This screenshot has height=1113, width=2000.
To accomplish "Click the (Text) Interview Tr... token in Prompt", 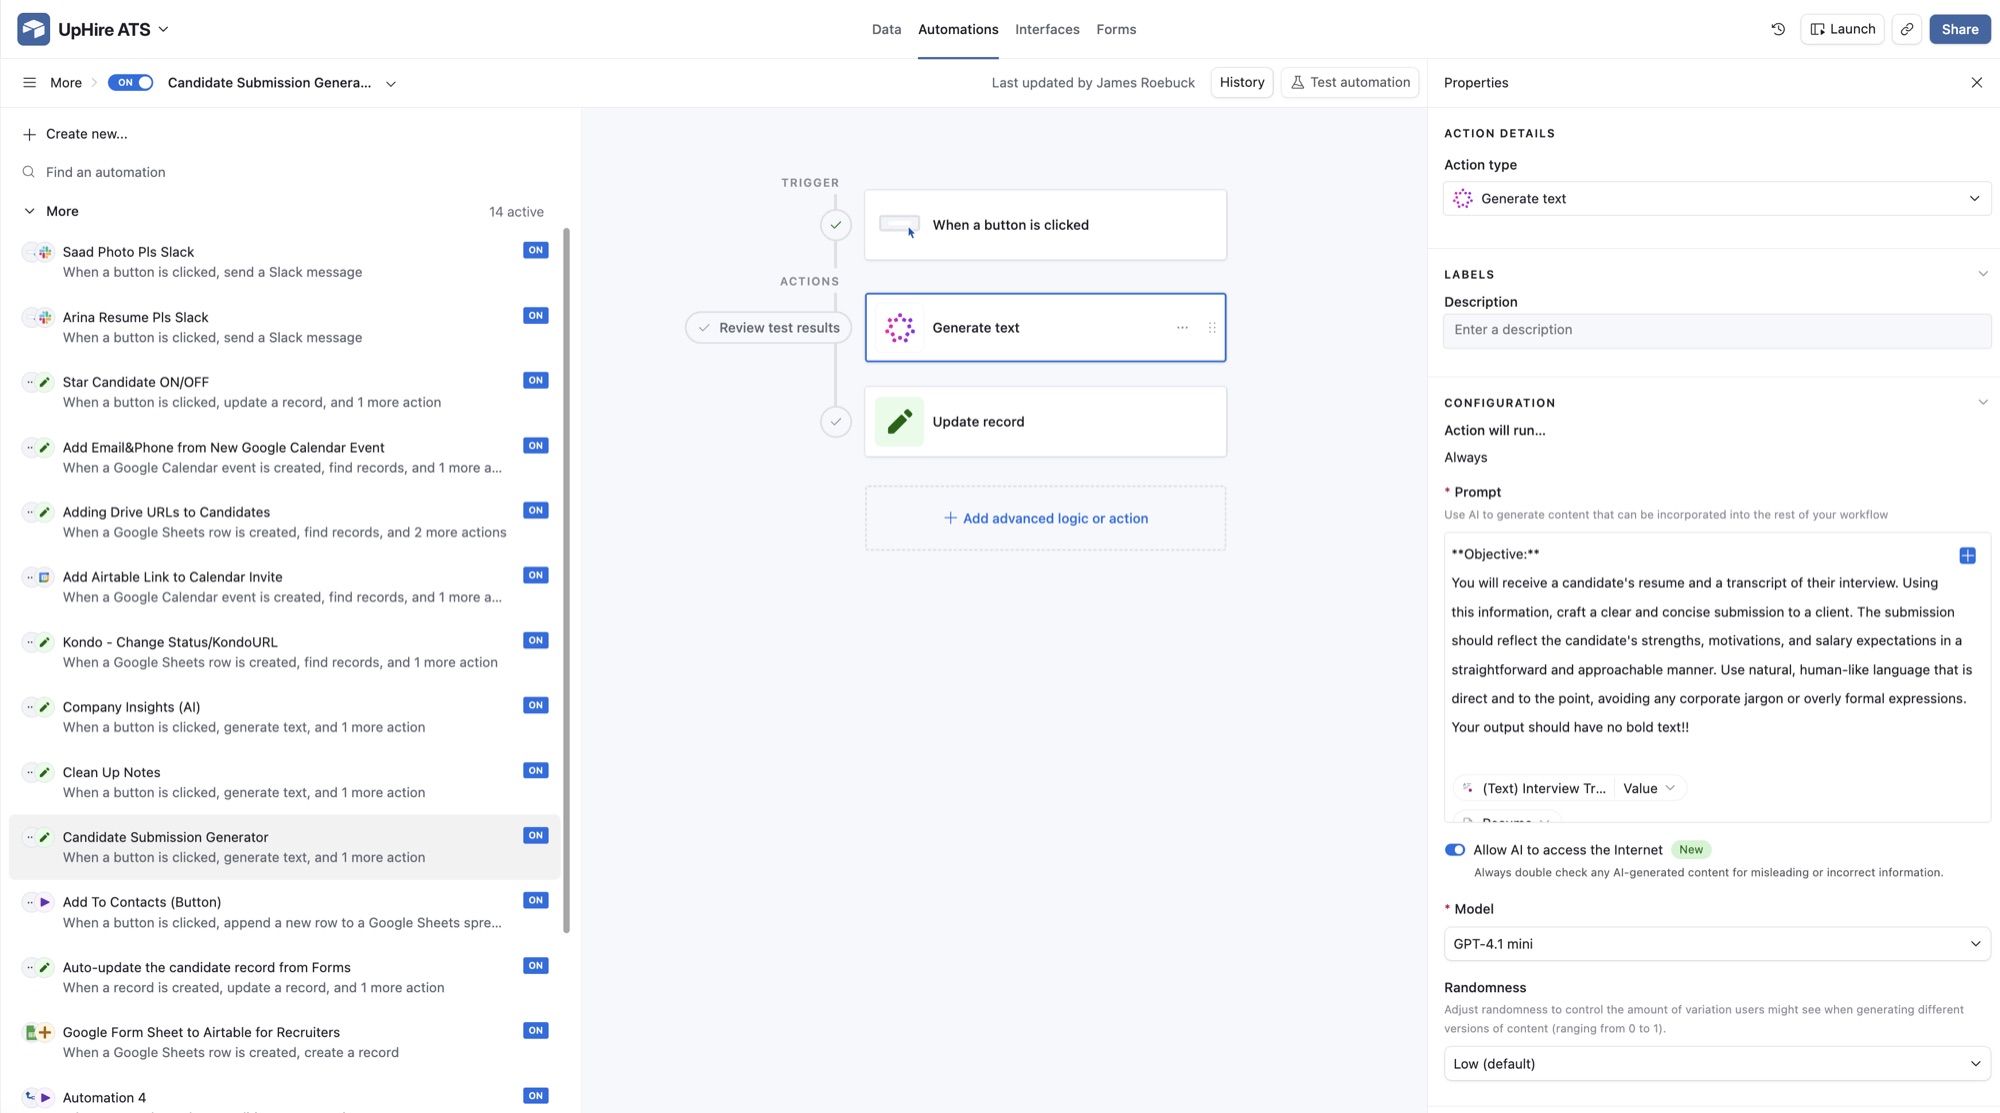I will coord(1533,788).
